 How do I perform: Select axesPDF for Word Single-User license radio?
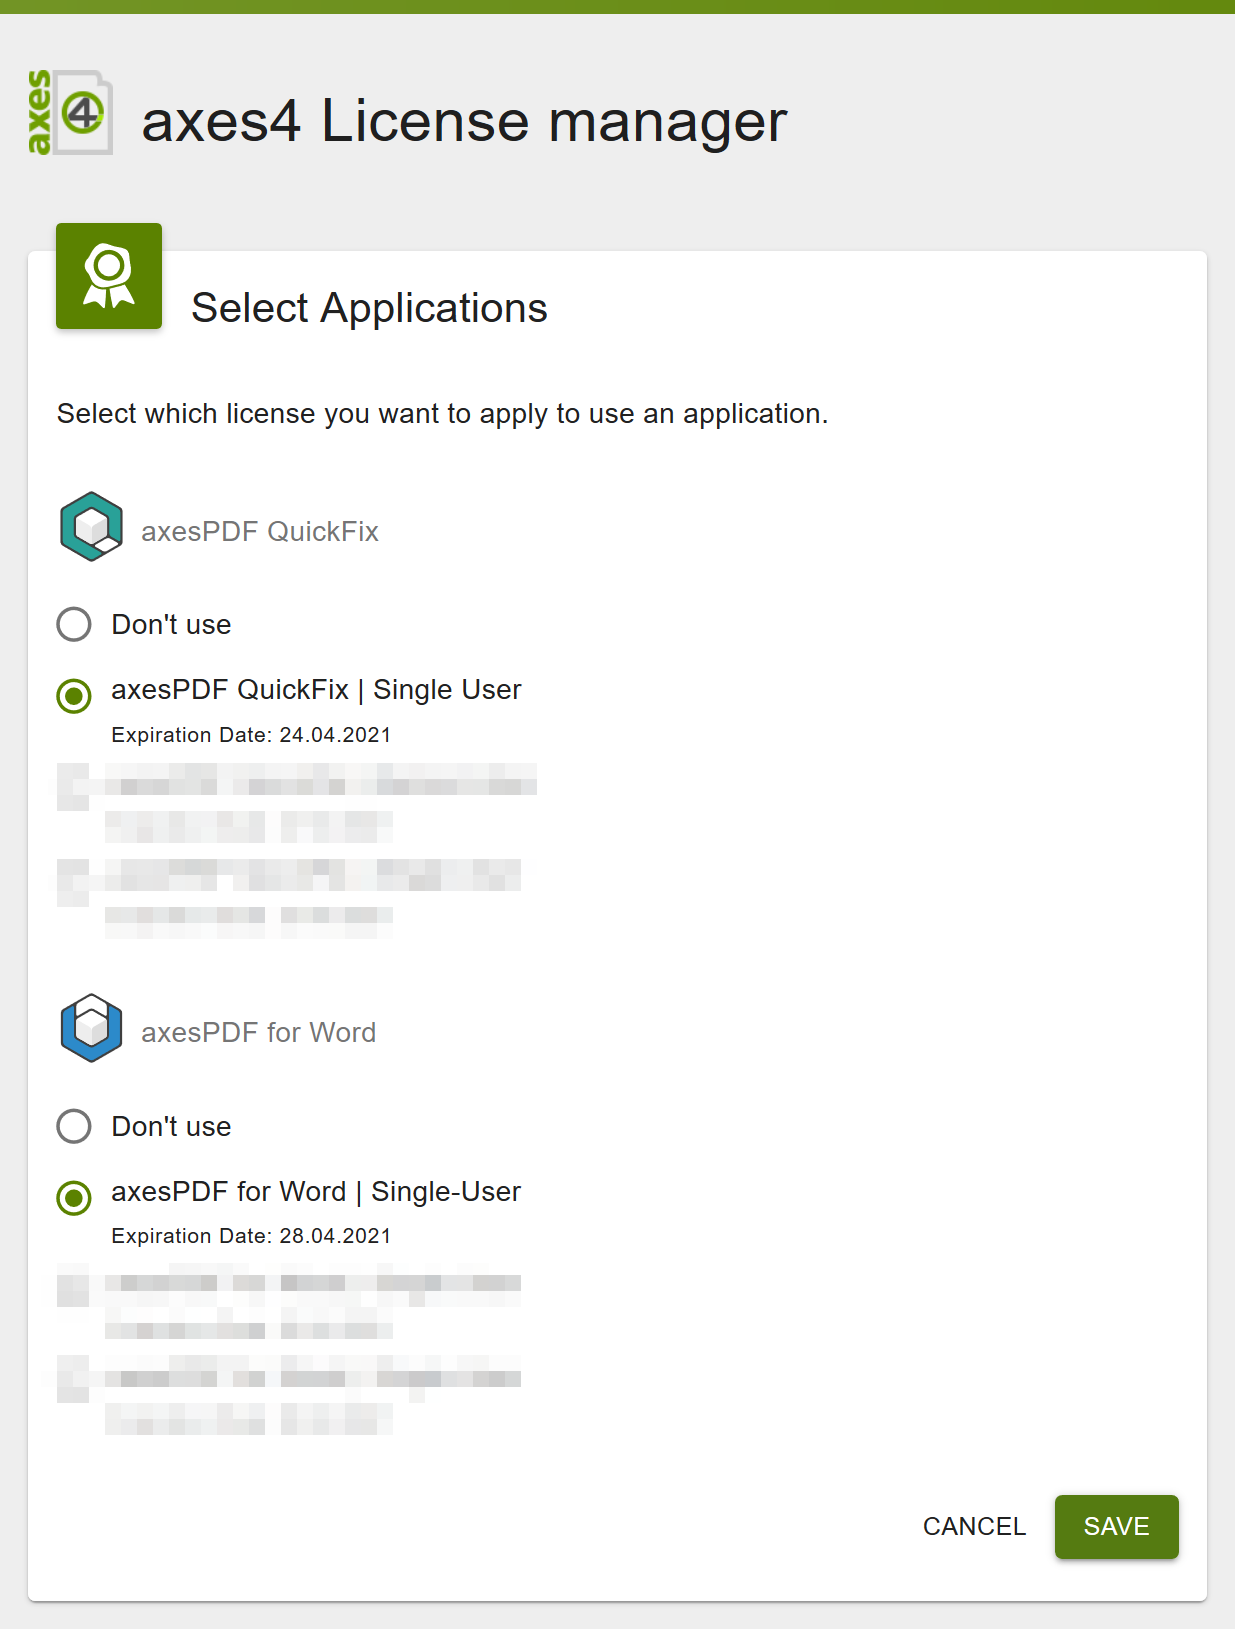(x=74, y=1198)
